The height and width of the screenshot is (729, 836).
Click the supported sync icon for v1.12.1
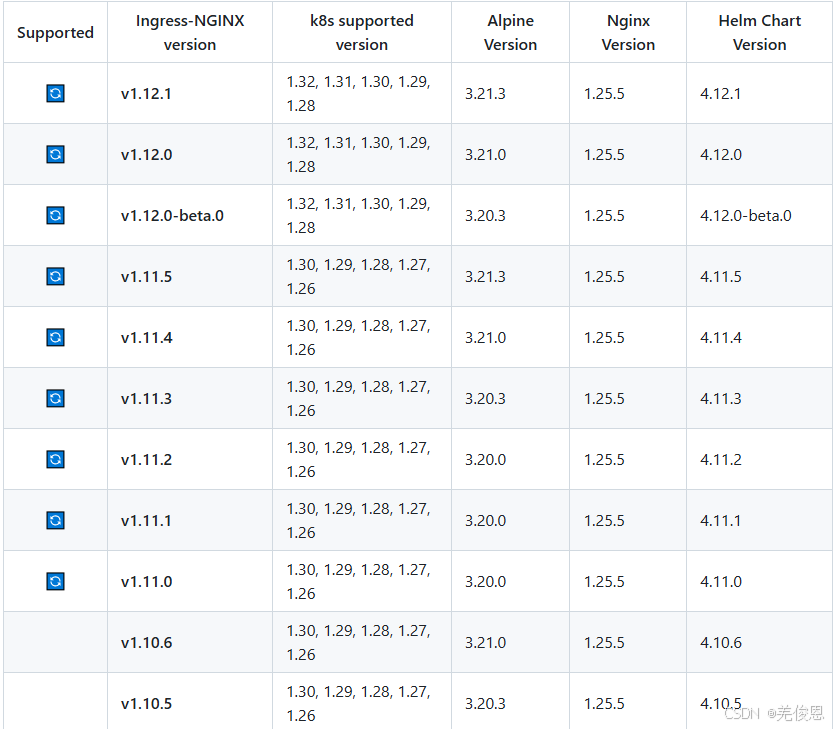click(55, 93)
